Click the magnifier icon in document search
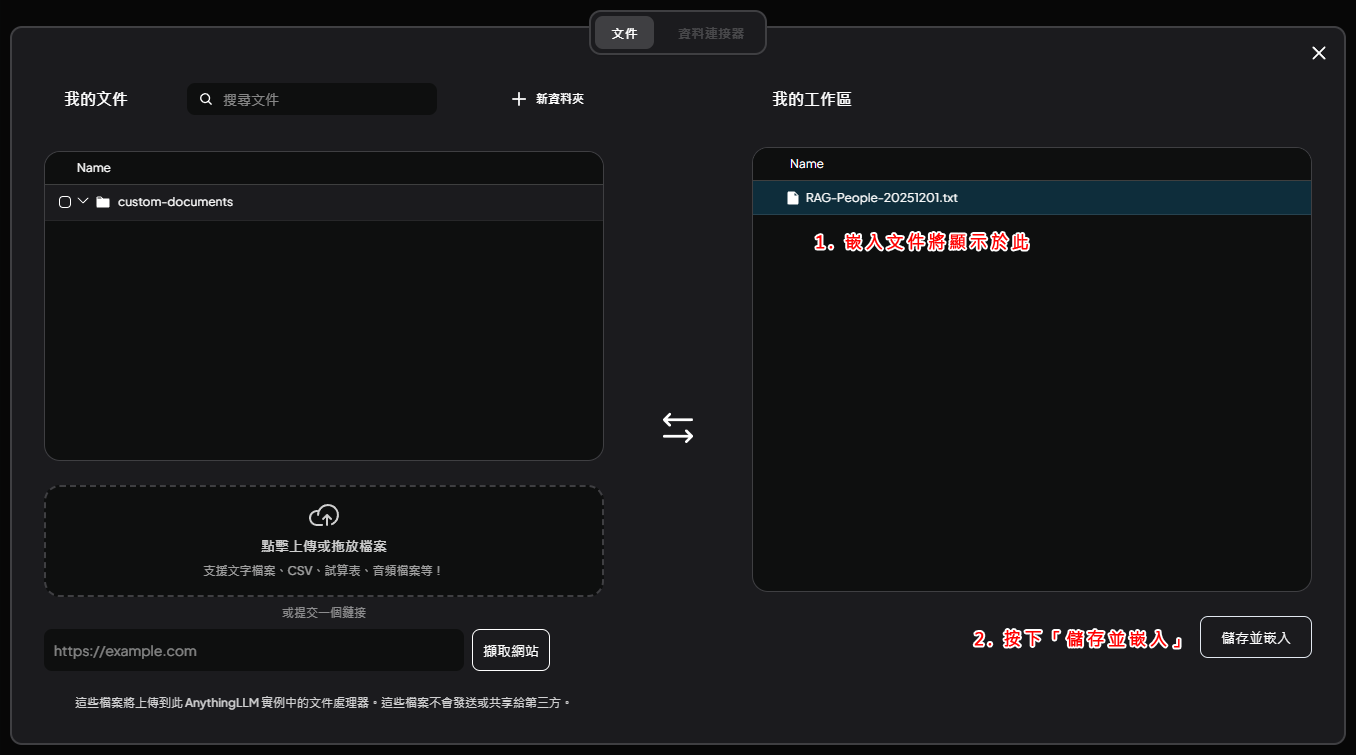 point(206,100)
